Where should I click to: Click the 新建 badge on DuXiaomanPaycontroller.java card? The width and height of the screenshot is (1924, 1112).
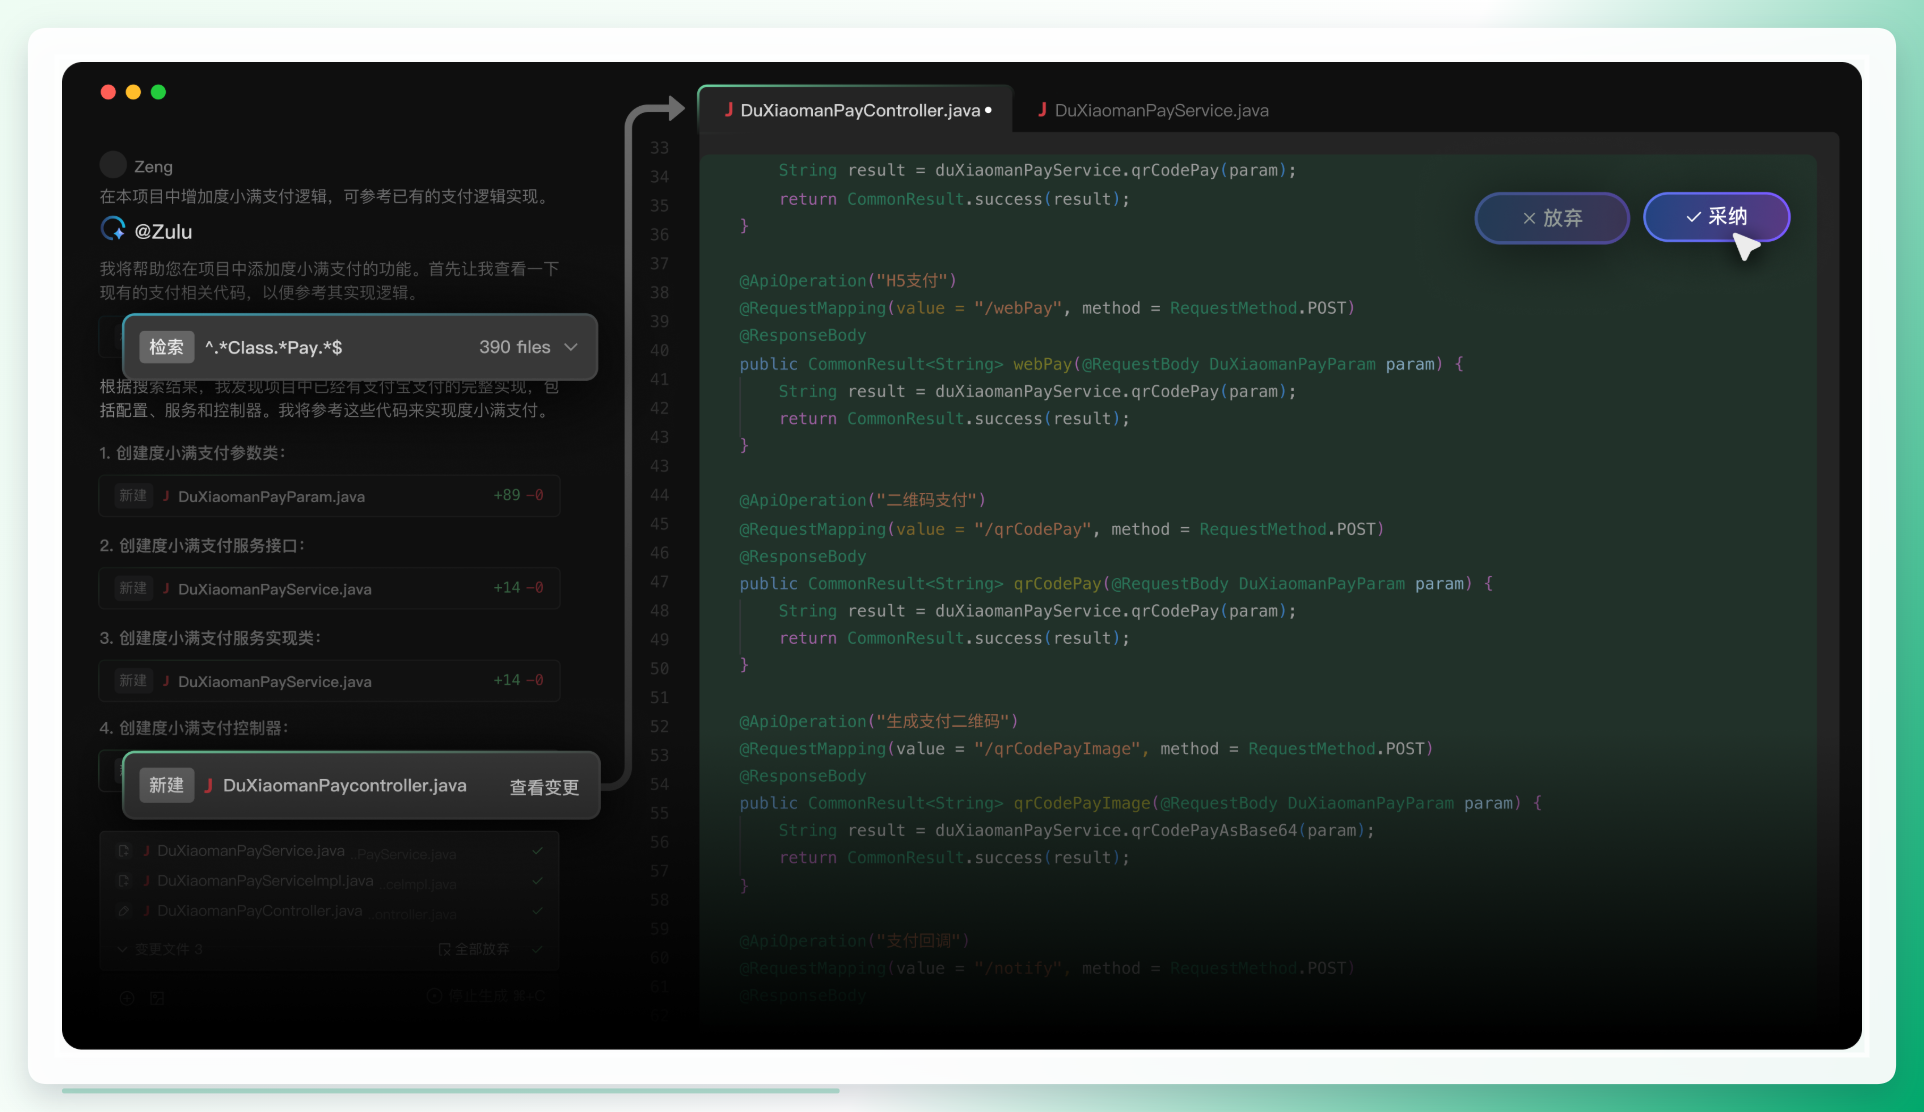pyautogui.click(x=166, y=785)
